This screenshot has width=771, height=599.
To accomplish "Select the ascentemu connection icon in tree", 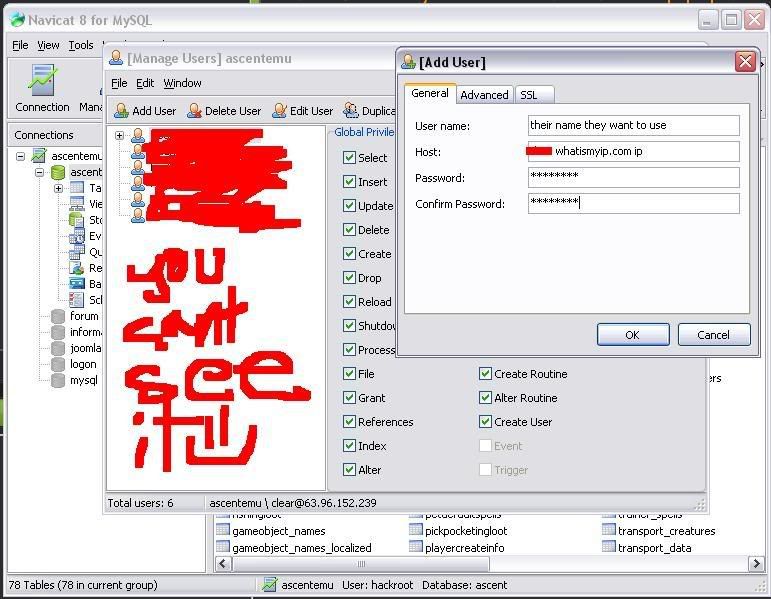I will tap(38, 156).
